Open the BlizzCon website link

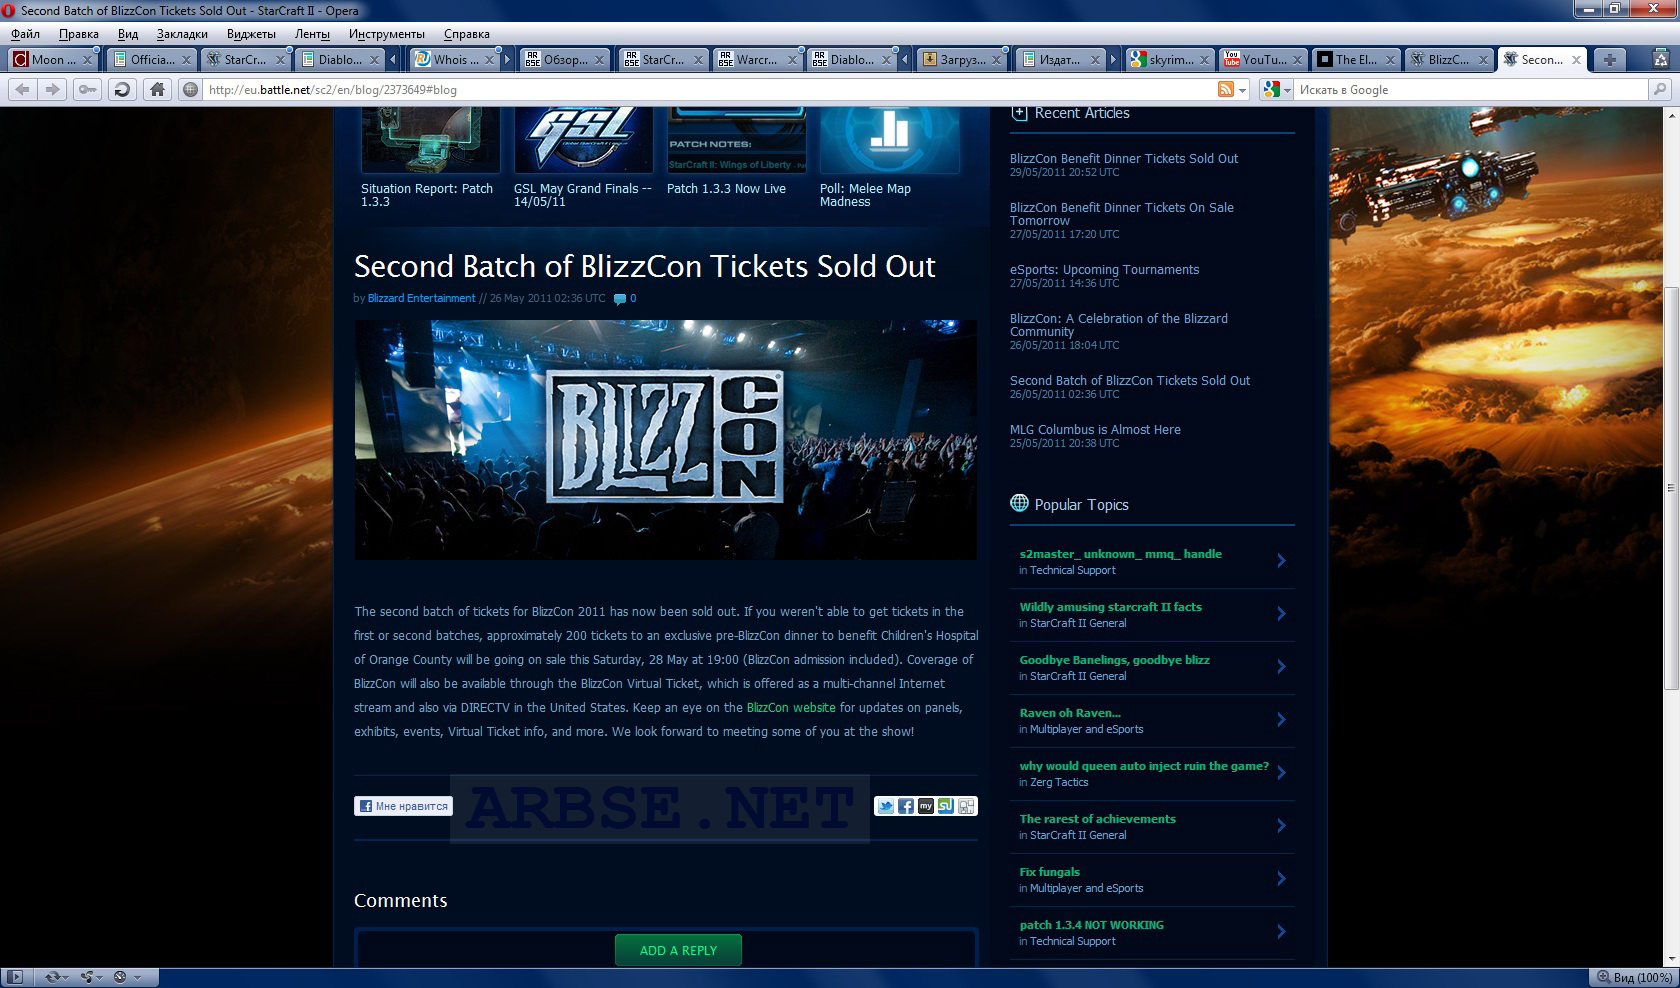pos(791,708)
